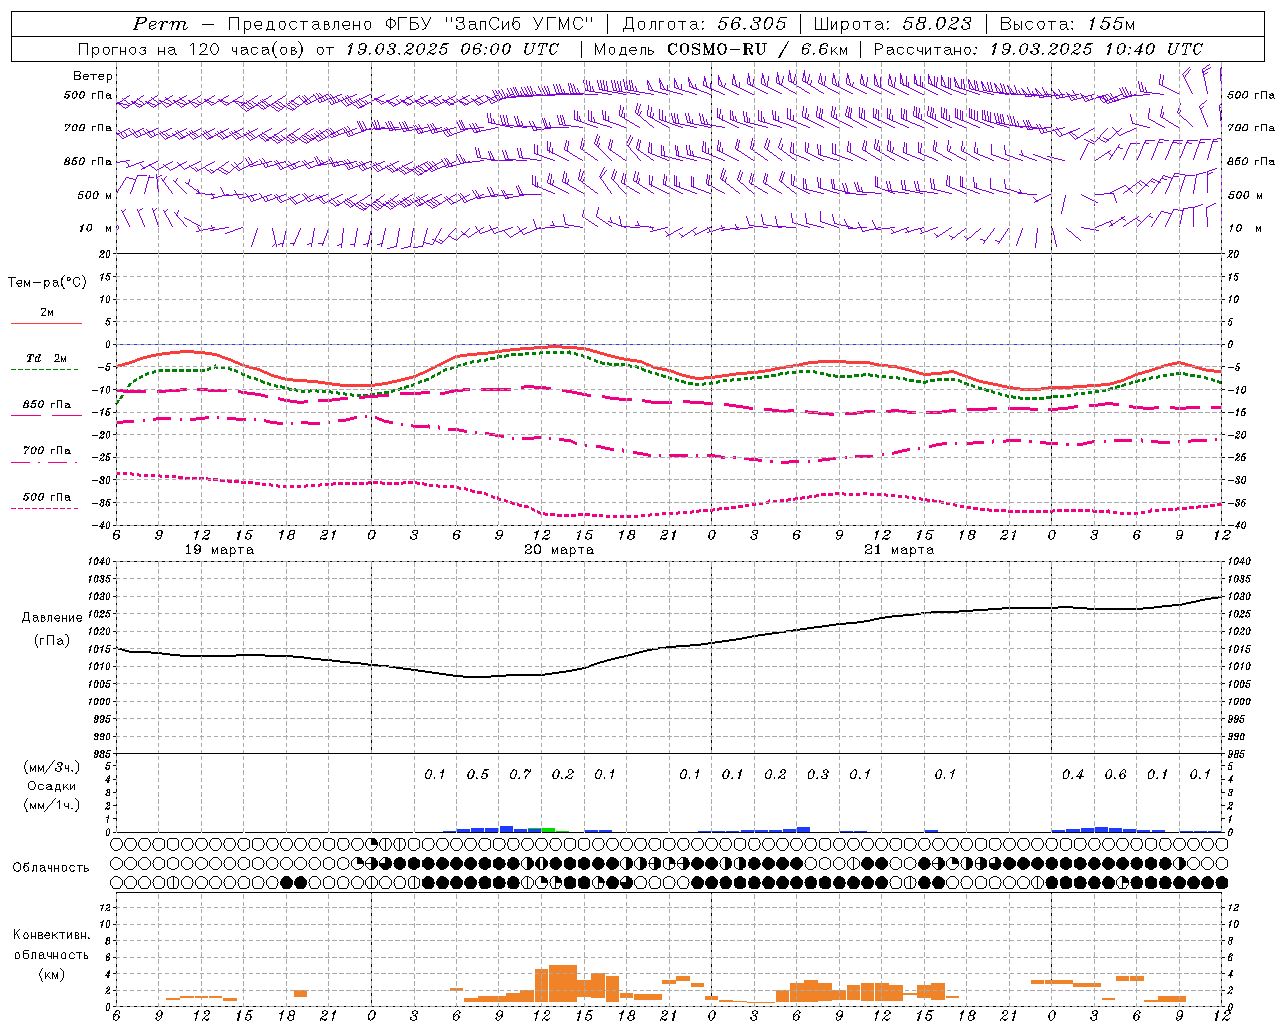Screen dimensions: 1280x1024
Task: Click the "Perm" station title
Action: [160, 24]
